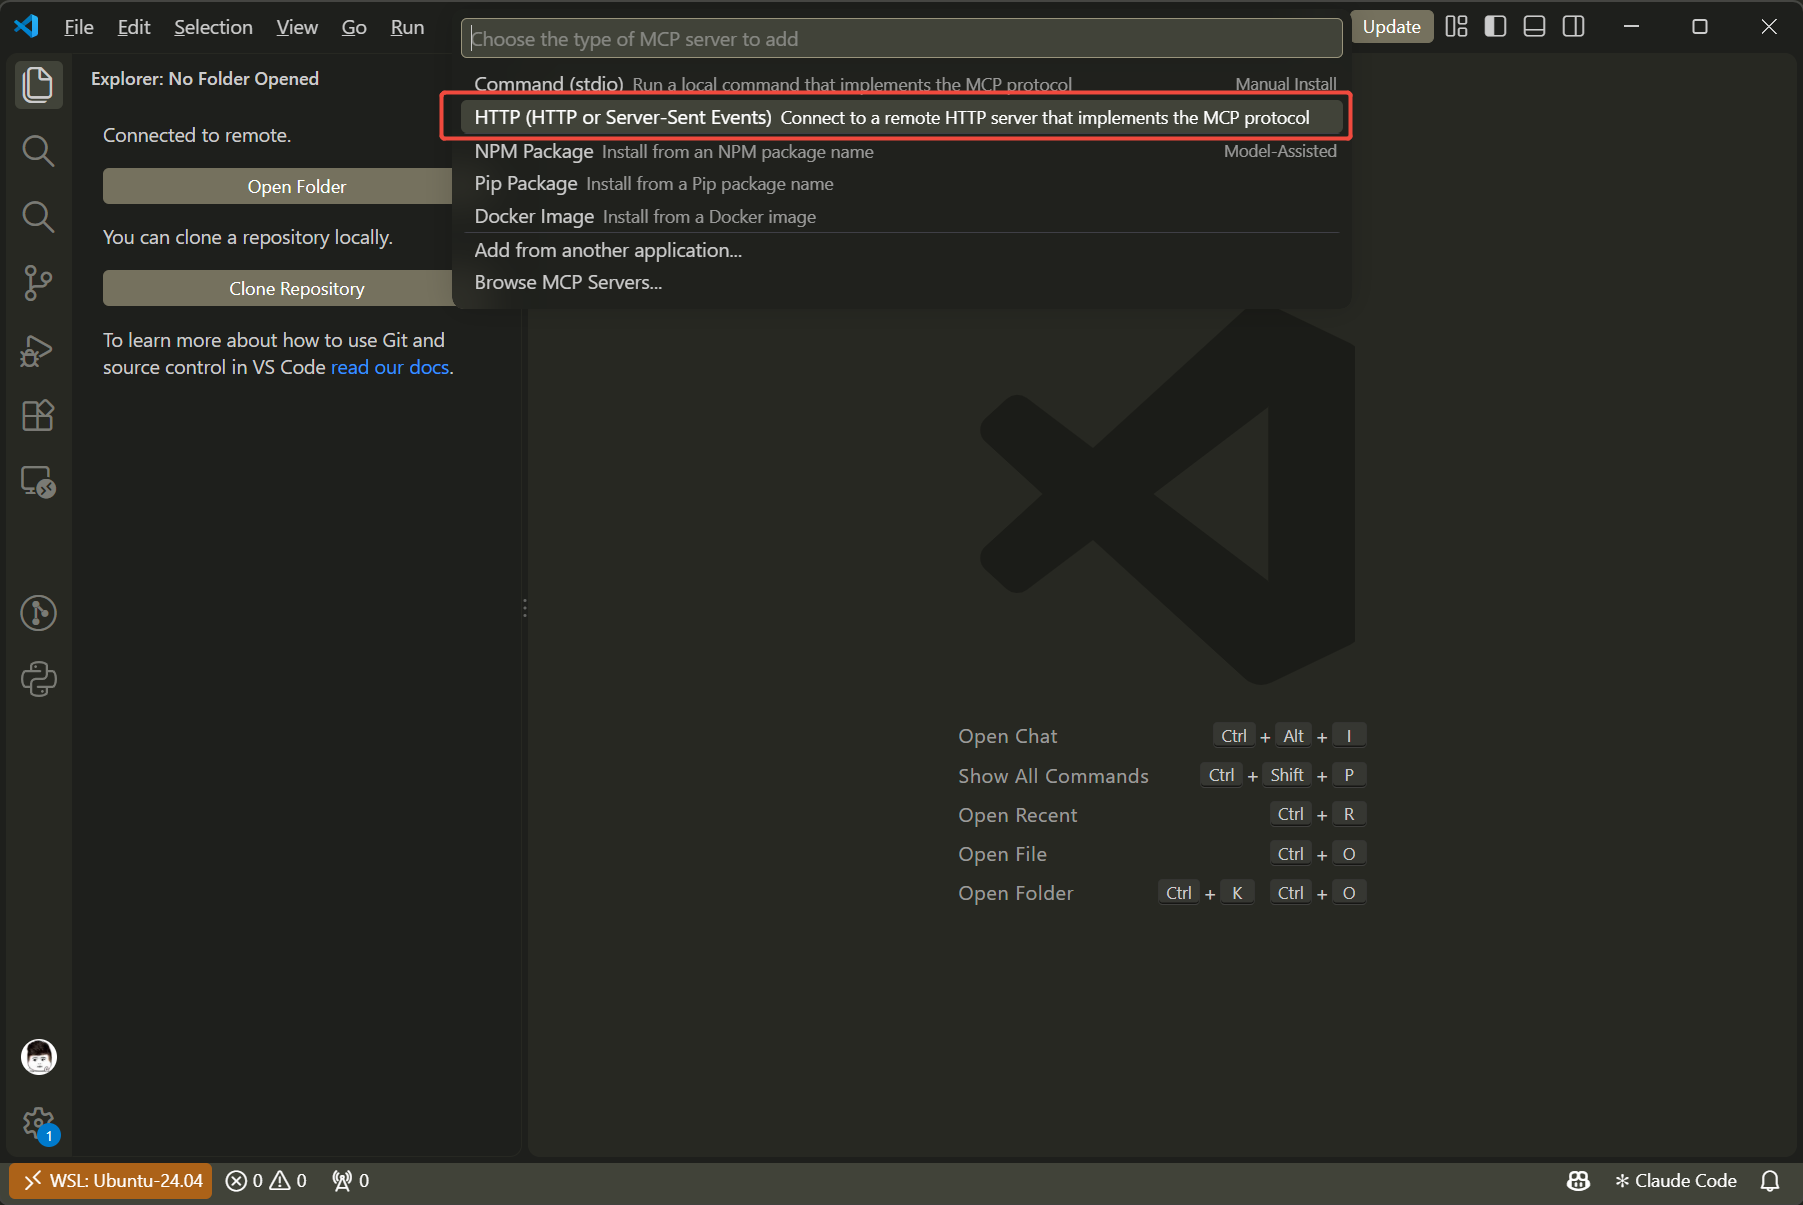Click the Update button in title bar
The height and width of the screenshot is (1205, 1803).
pos(1391,27)
